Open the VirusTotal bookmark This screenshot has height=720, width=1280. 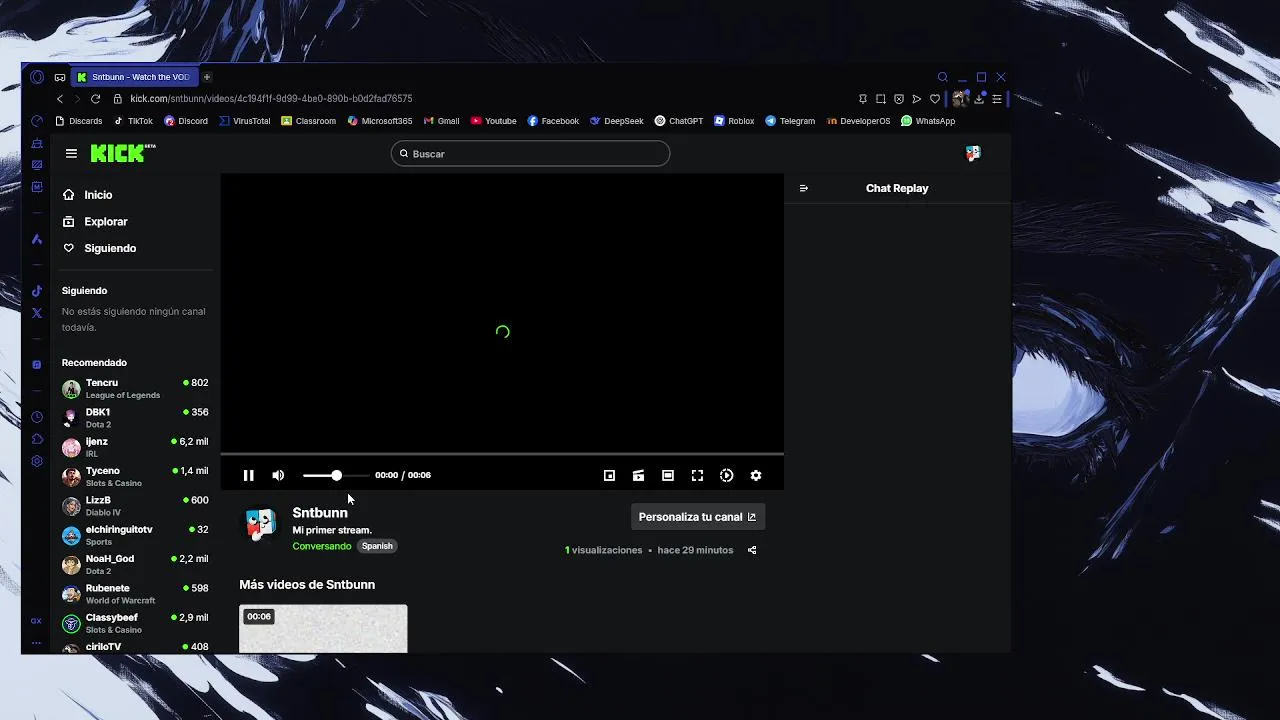pyautogui.click(x=244, y=121)
